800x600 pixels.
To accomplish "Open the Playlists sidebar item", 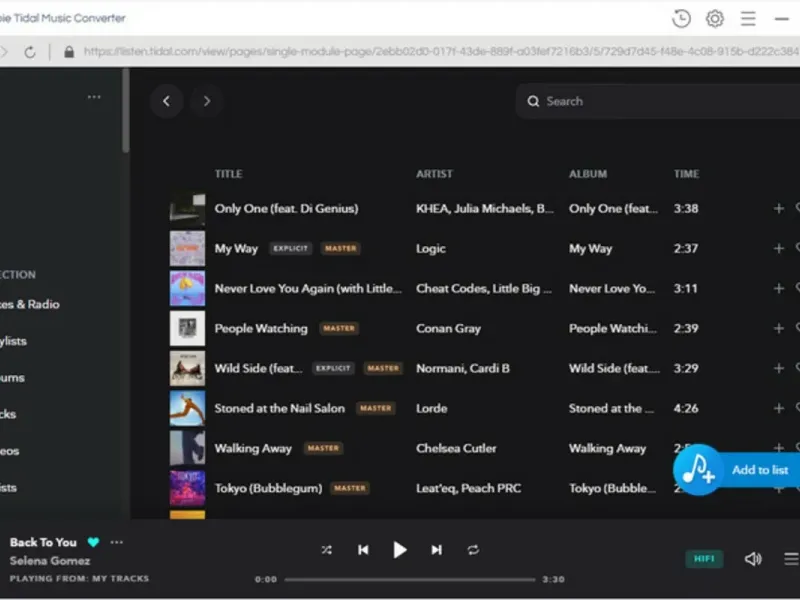I will (x=13, y=341).
